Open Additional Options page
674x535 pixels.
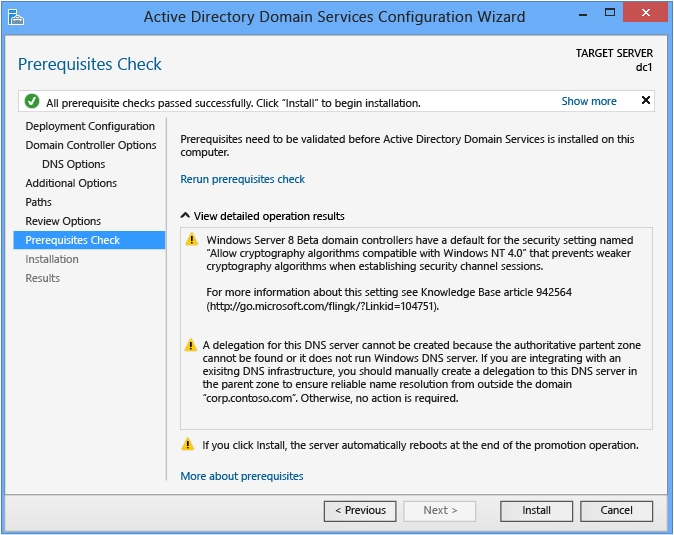click(x=71, y=183)
